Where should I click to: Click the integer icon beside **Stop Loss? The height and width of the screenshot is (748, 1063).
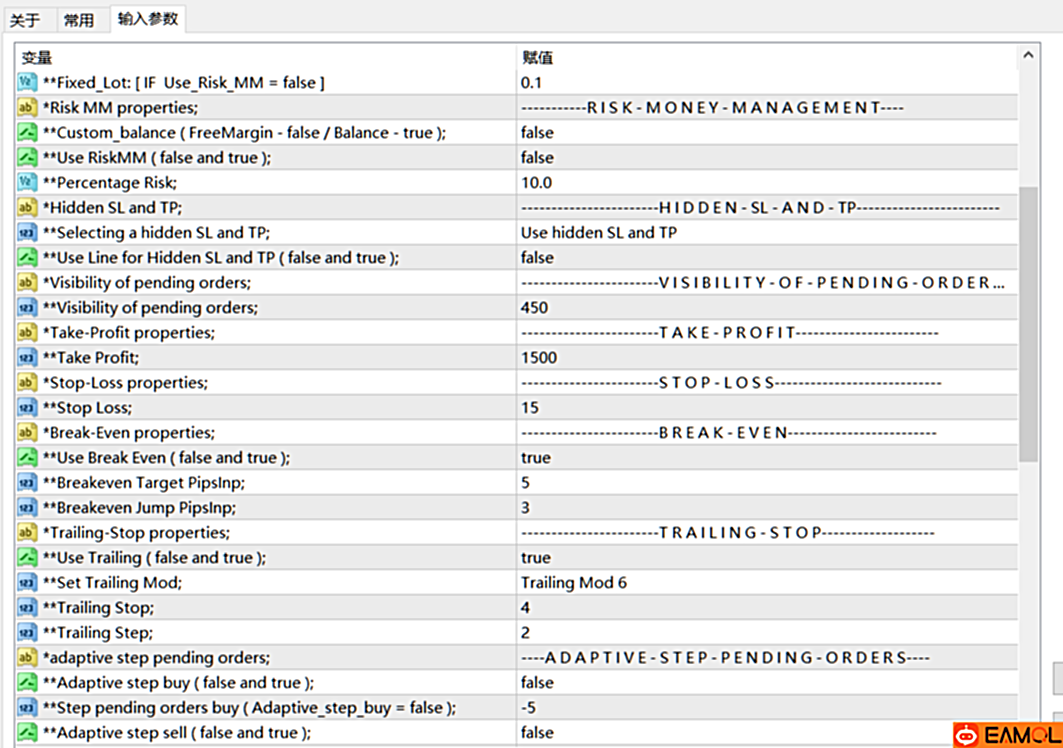(28, 408)
